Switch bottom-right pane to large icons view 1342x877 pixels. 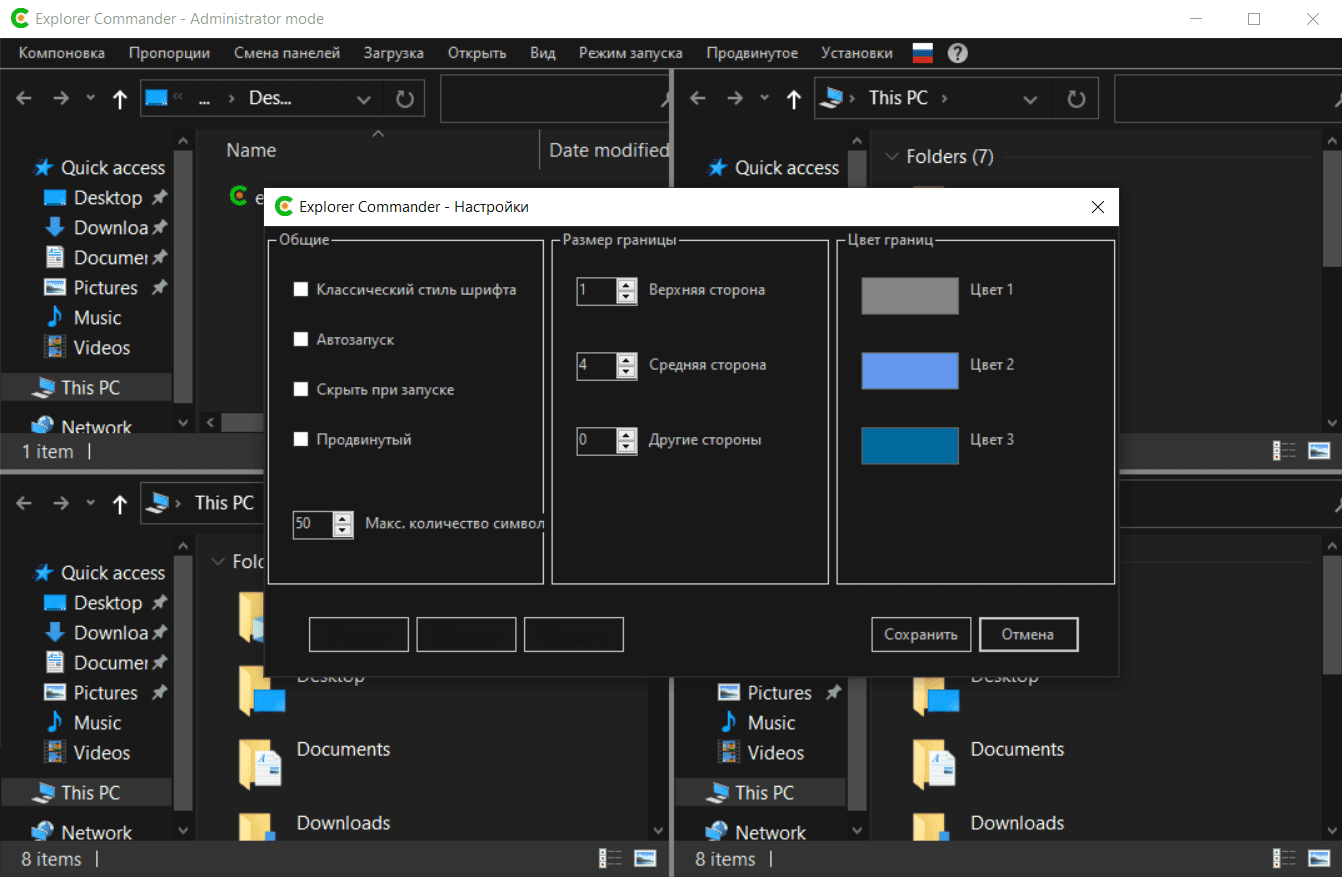pos(1319,858)
